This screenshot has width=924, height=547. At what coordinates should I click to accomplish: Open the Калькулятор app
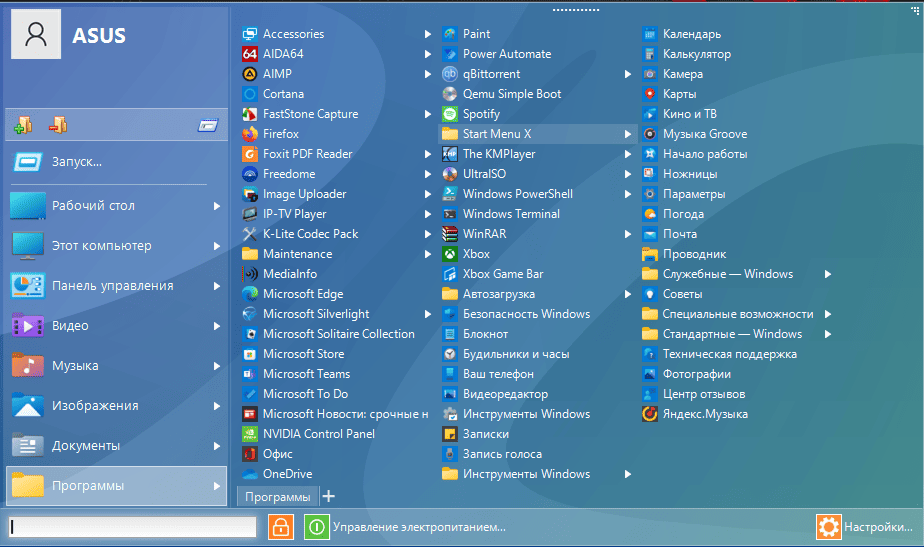[697, 54]
